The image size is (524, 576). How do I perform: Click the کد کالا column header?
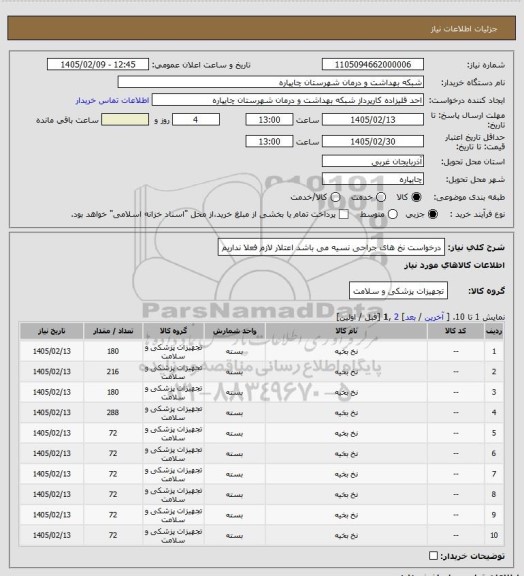455,331
